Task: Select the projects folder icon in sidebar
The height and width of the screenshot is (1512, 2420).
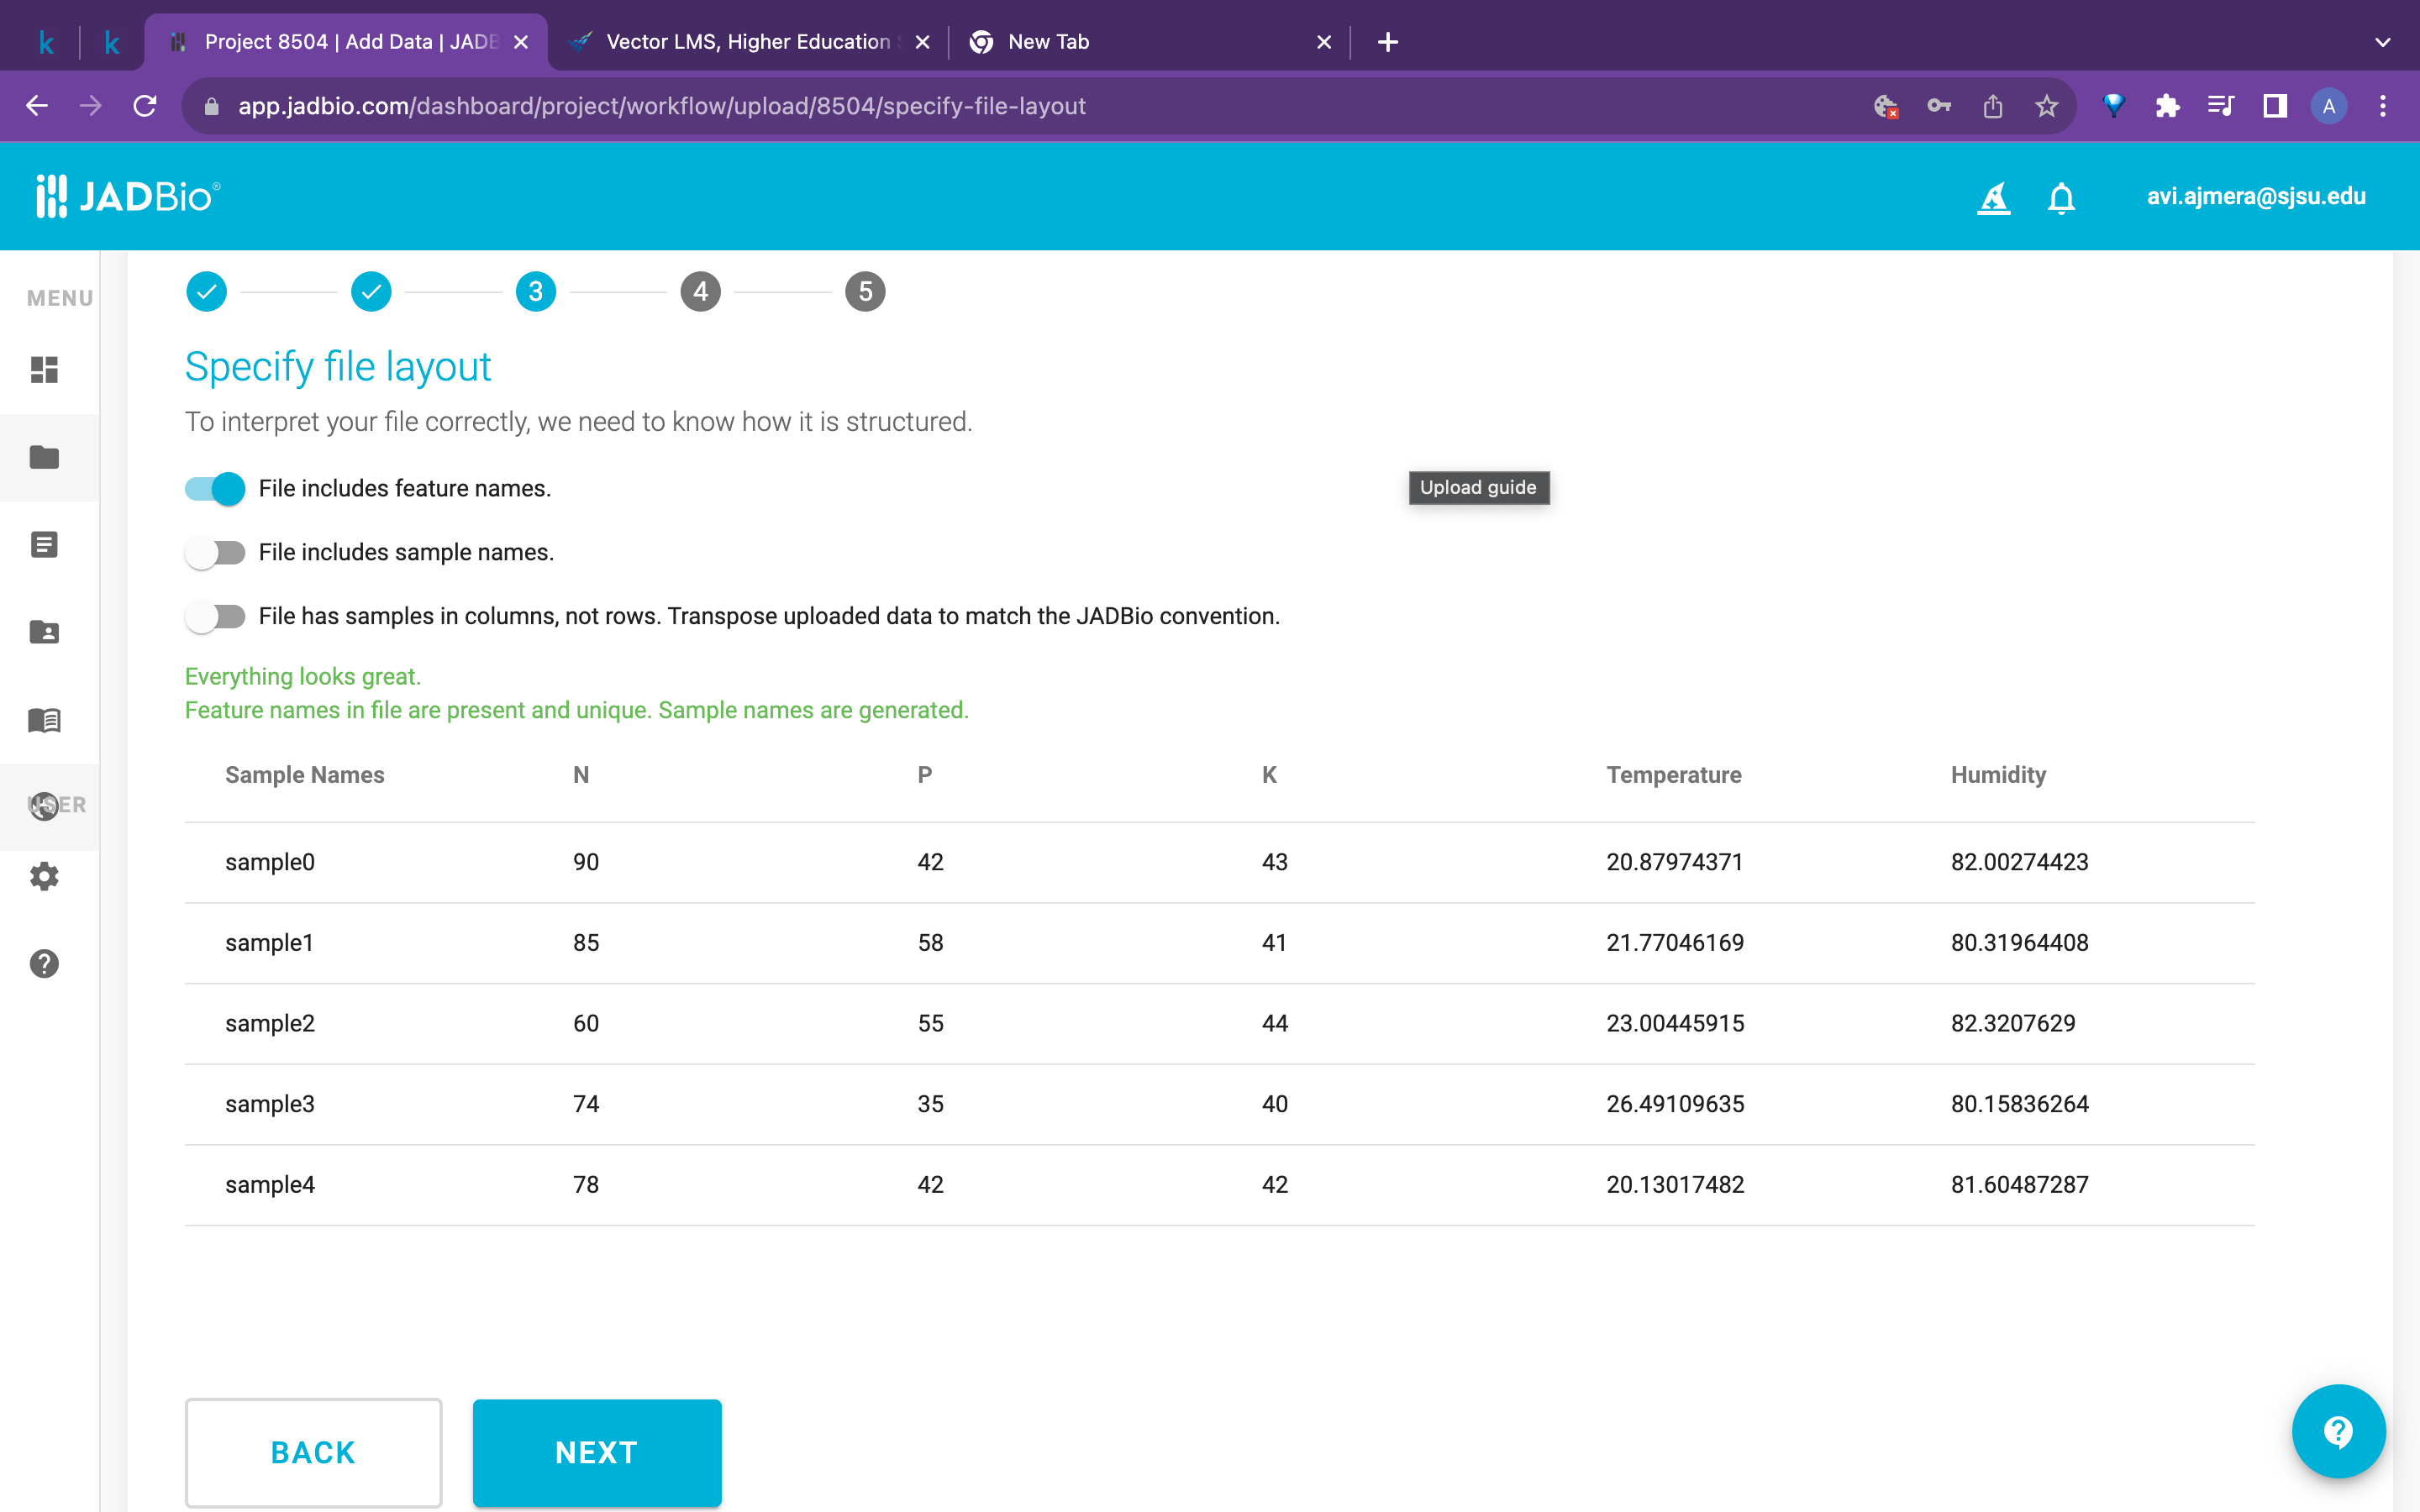Action: tap(44, 457)
